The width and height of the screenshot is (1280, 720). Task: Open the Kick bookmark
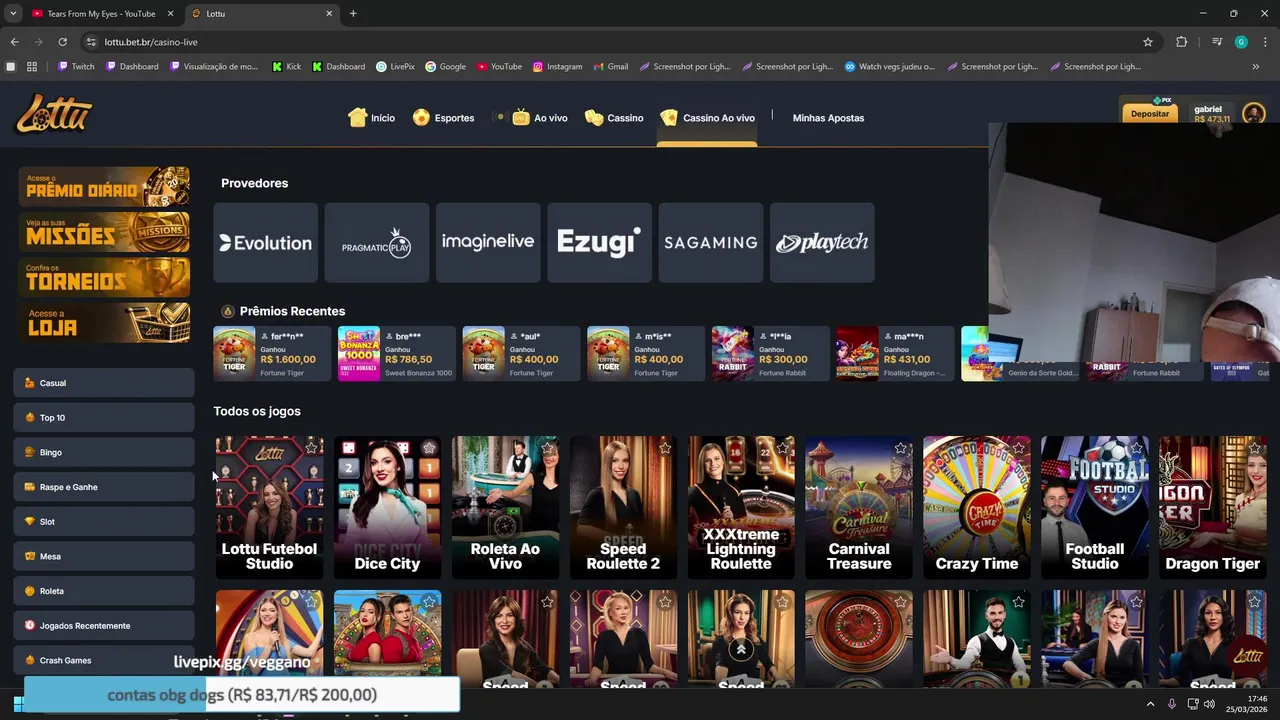[x=287, y=67]
